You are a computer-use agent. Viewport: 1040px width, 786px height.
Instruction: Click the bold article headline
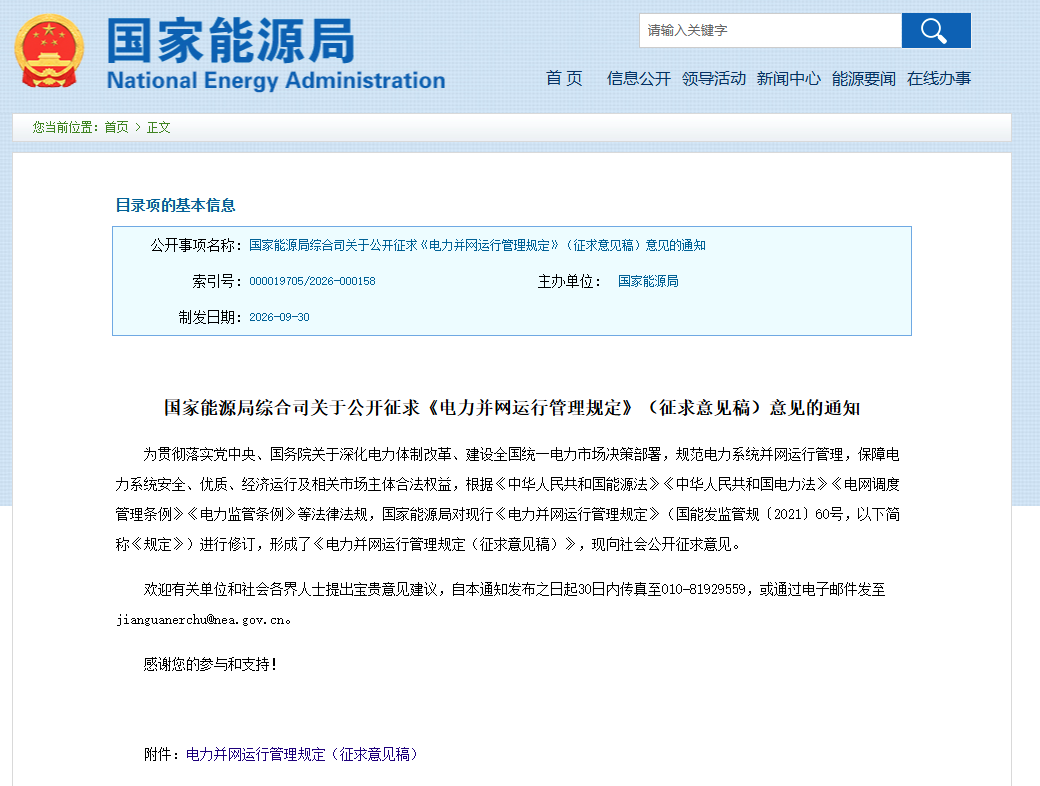tap(511, 407)
